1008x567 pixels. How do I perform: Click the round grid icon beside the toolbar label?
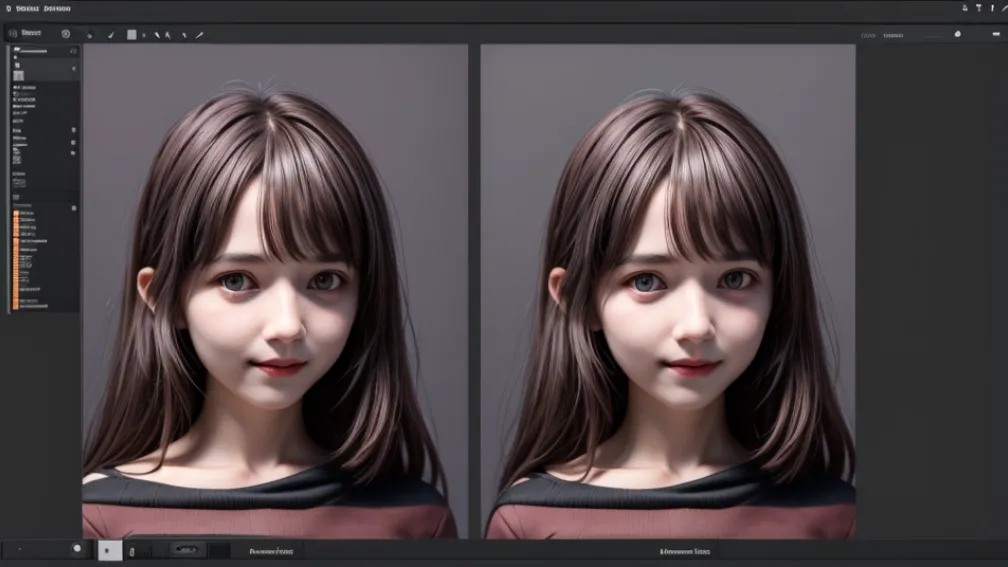tap(13, 33)
